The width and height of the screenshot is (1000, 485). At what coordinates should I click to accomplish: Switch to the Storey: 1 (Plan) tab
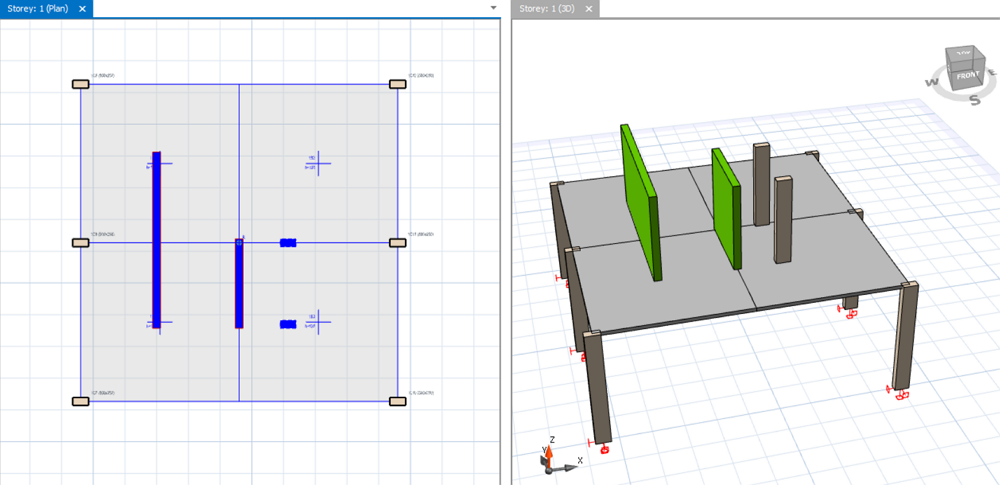[x=39, y=8]
